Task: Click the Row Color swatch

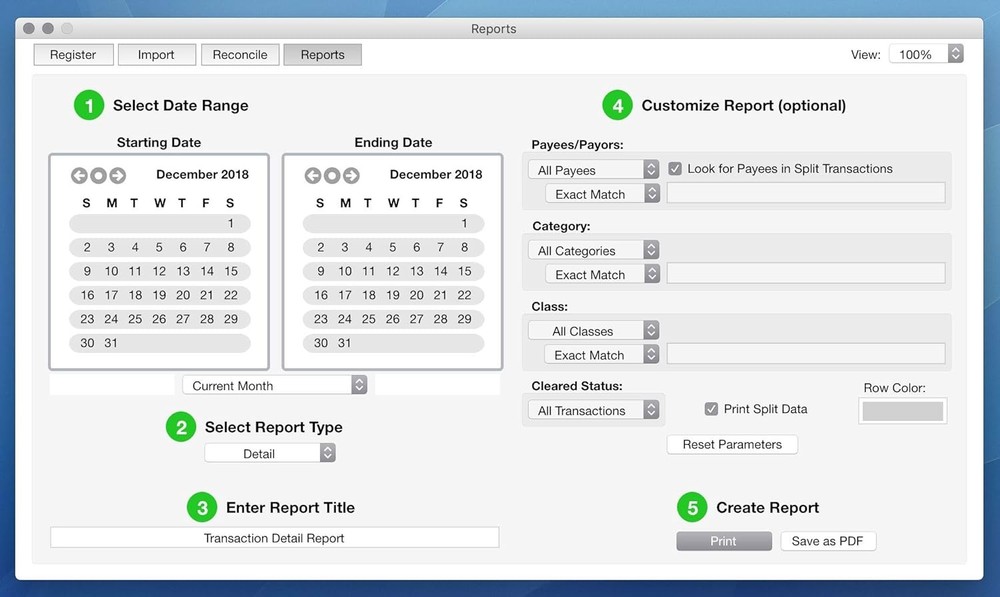Action: (x=902, y=410)
